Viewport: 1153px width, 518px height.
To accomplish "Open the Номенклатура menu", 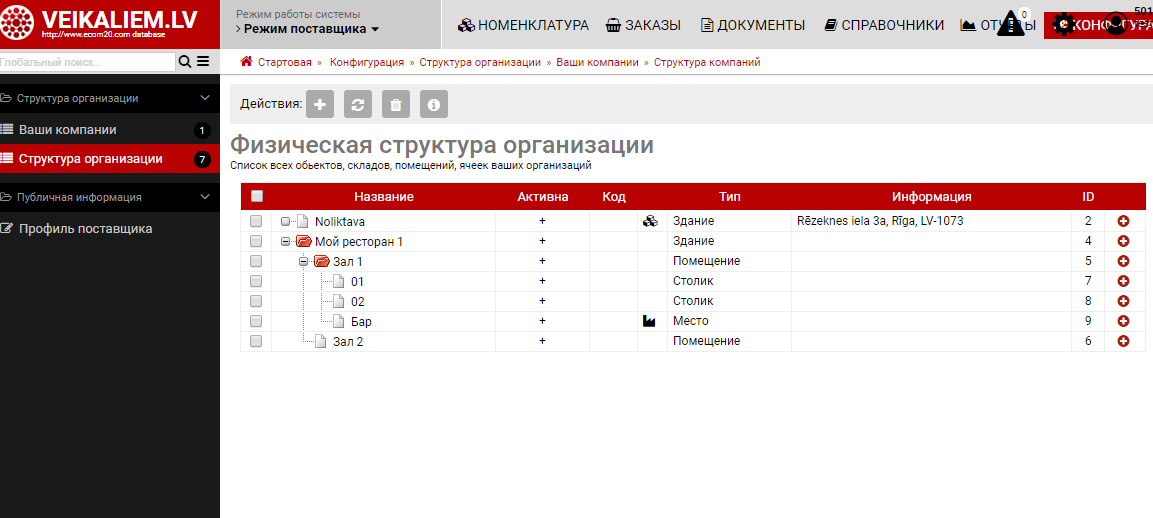I will pyautogui.click(x=523, y=25).
